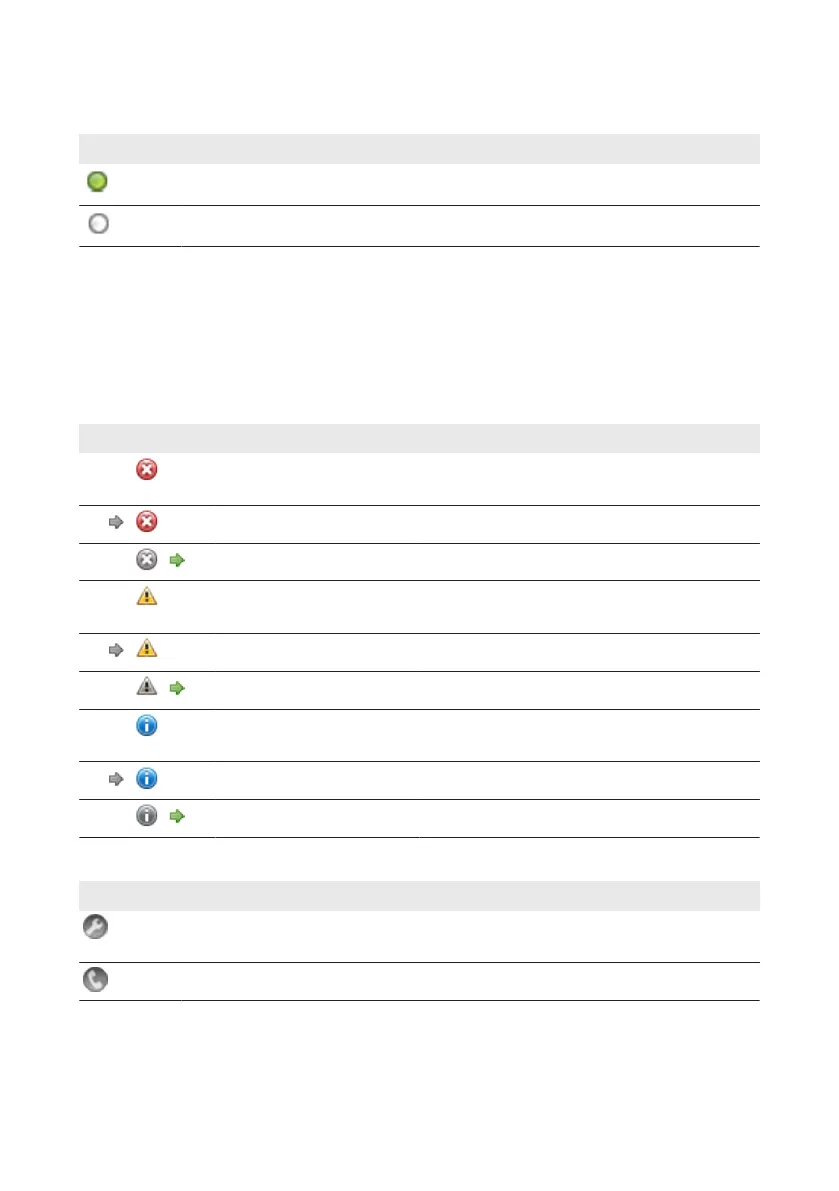Screen dimensions: 839x1191
Task: Click the gray telephone handset icon
Action: pyautogui.click(x=95, y=980)
